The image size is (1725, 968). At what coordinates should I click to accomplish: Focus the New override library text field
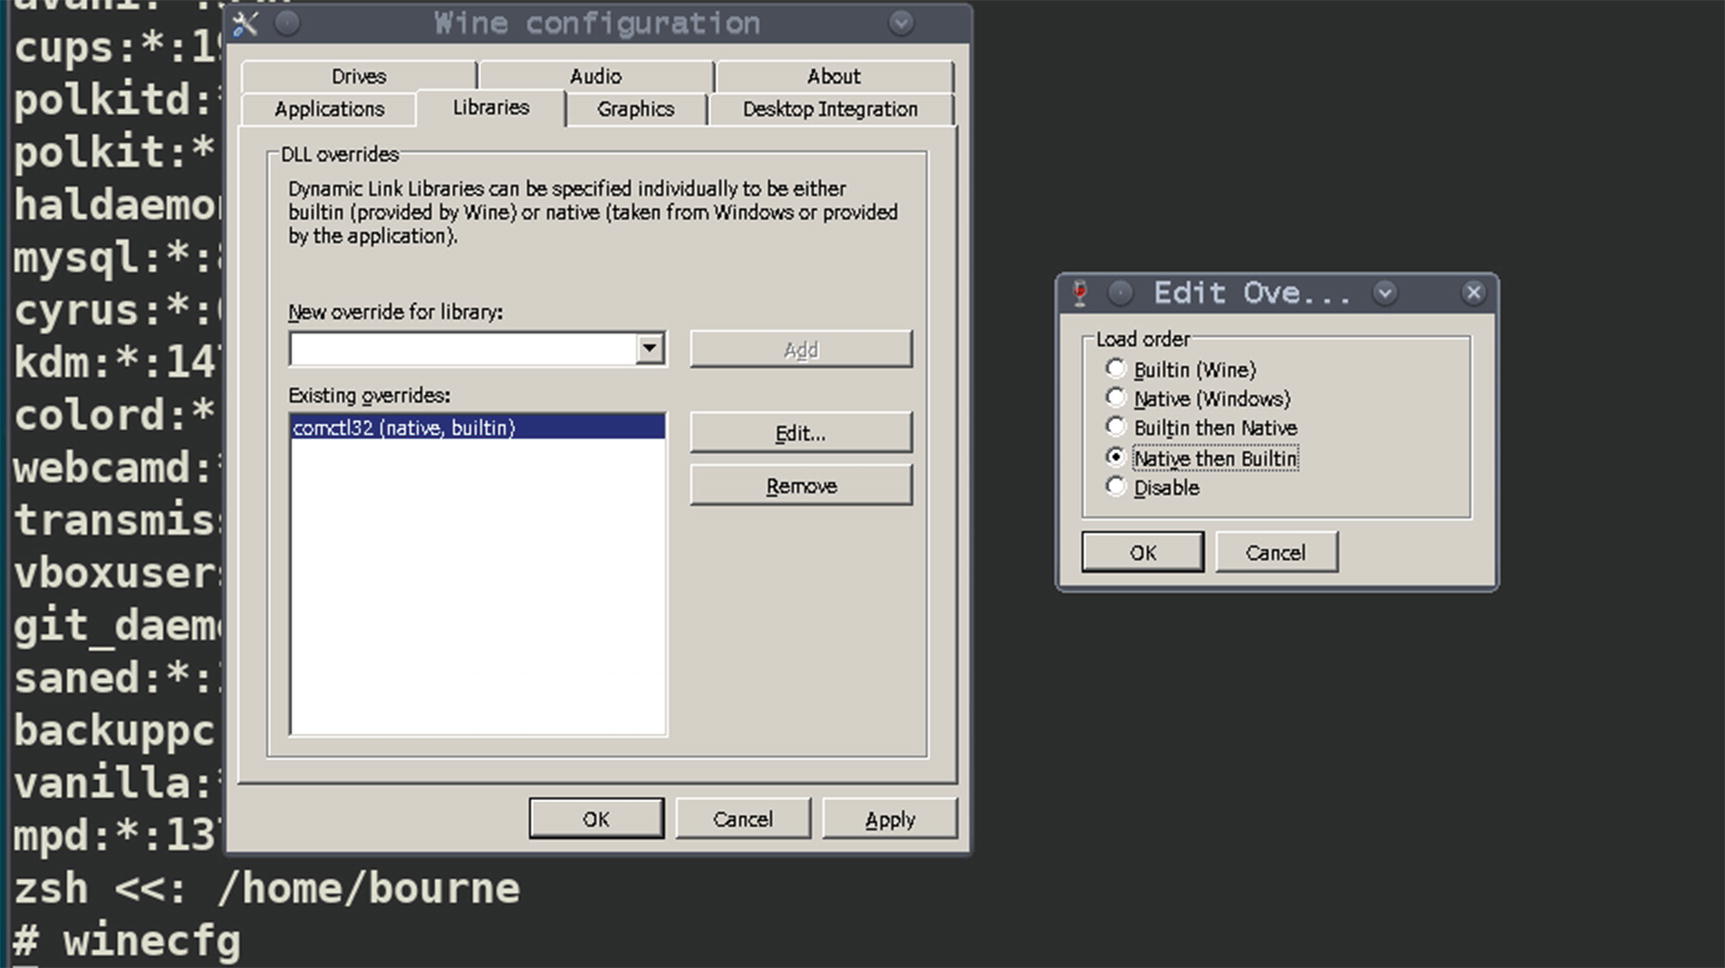pyautogui.click(x=464, y=349)
